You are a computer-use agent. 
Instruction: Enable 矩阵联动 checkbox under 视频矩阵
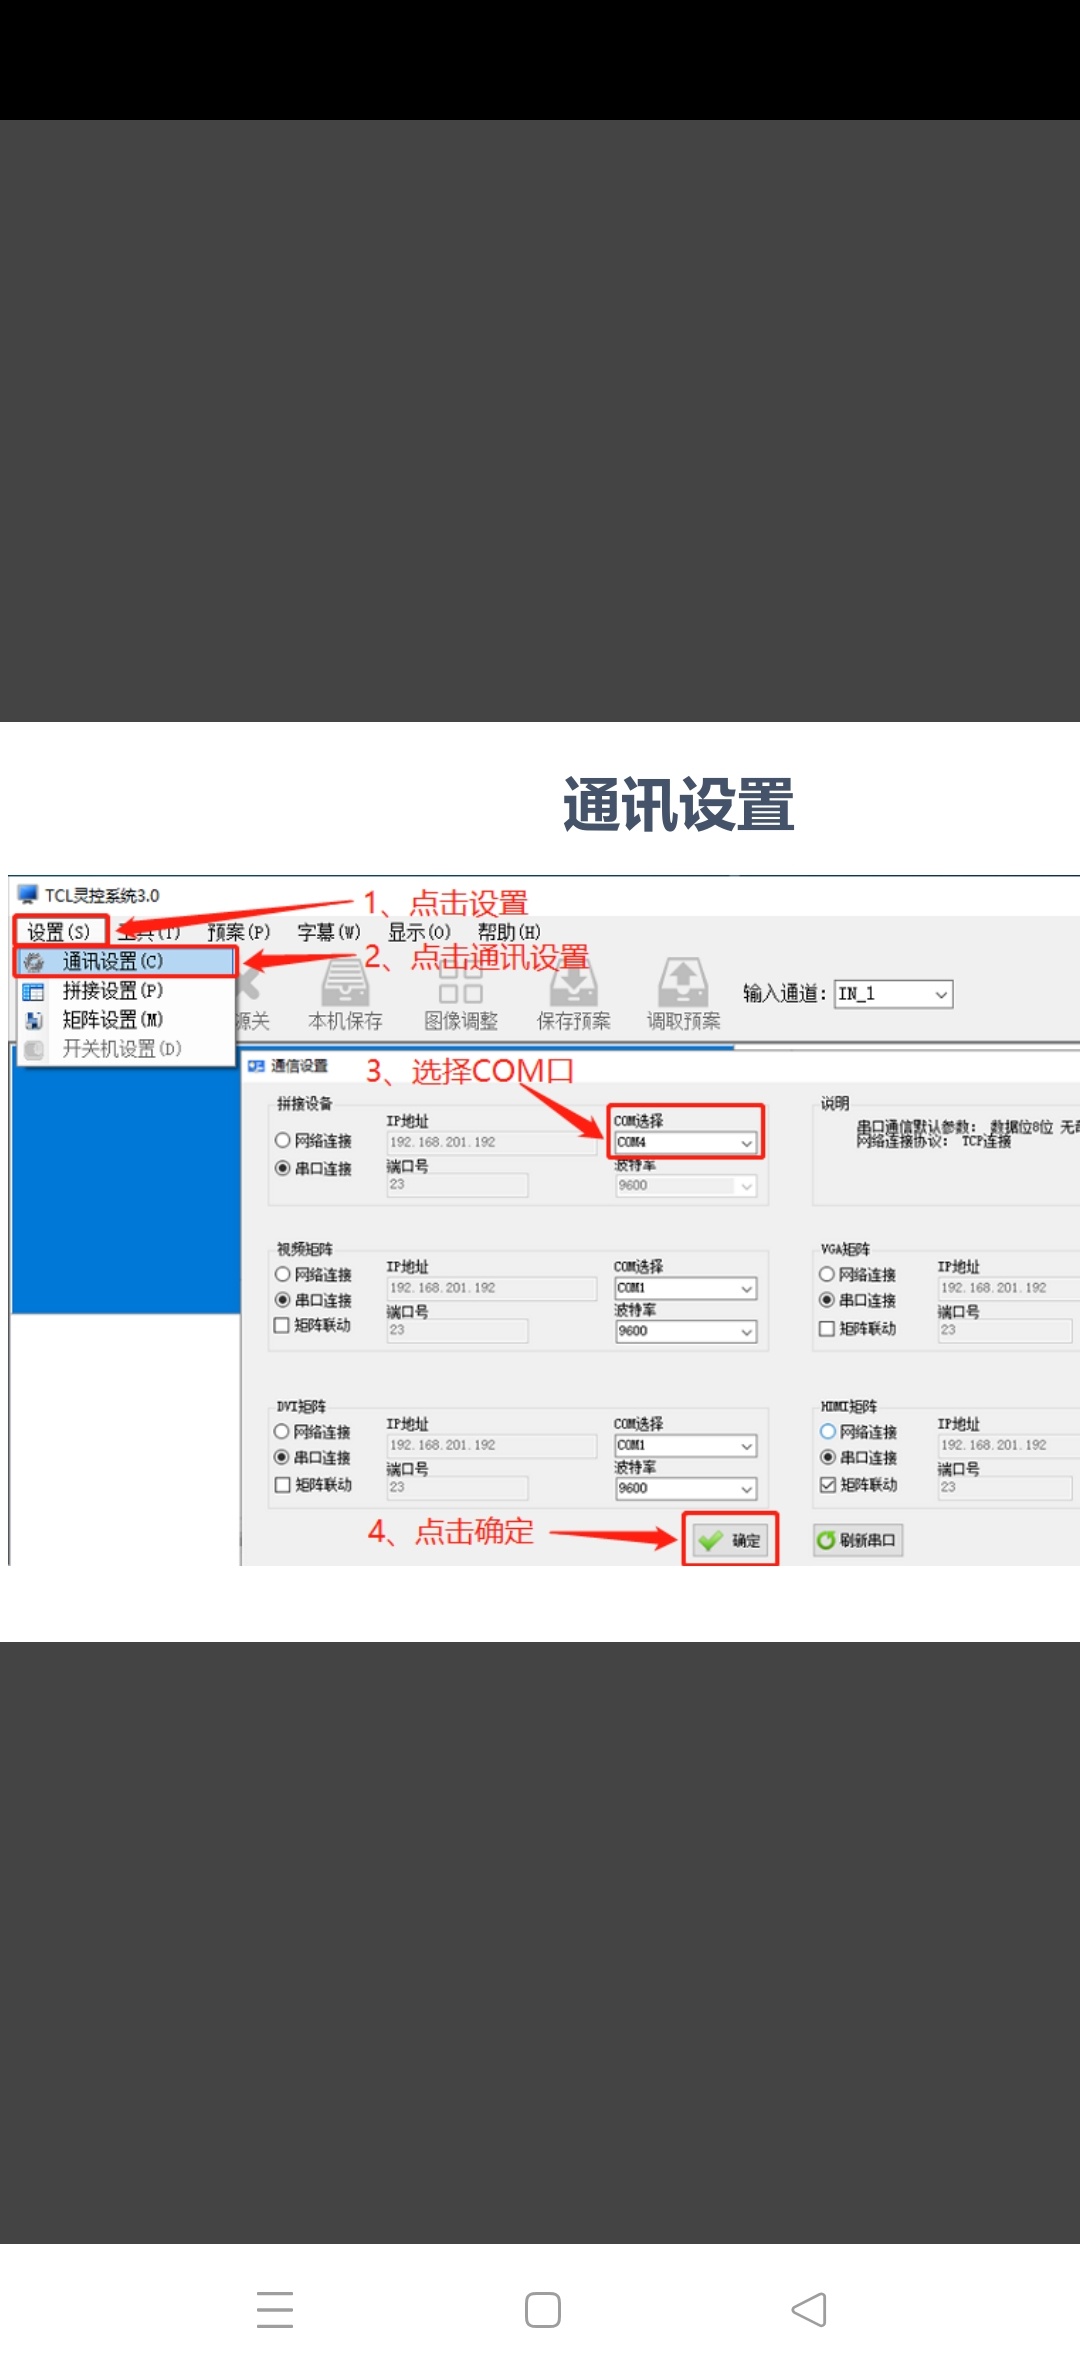click(282, 1326)
